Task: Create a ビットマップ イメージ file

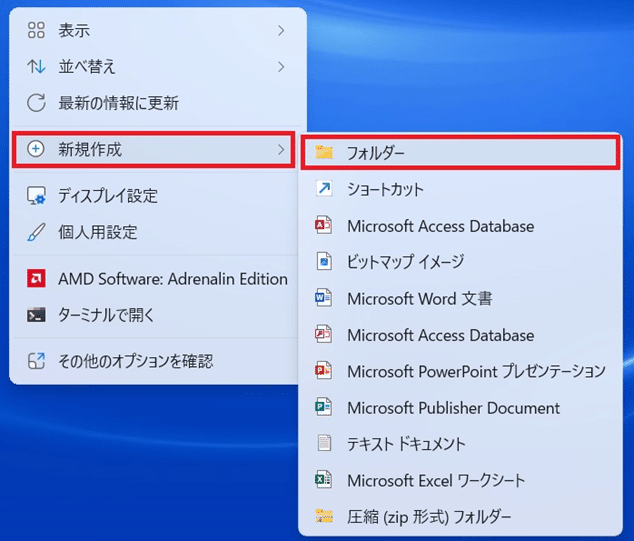Action: [x=460, y=262]
